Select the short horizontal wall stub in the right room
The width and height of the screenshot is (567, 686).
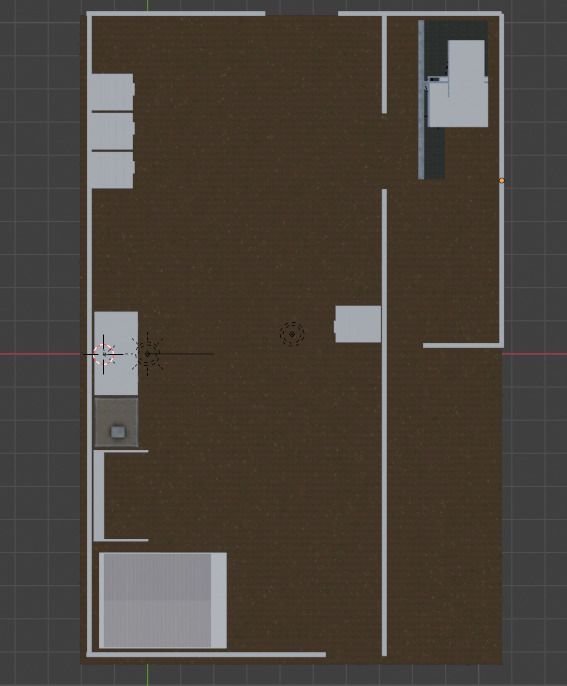[462, 346]
